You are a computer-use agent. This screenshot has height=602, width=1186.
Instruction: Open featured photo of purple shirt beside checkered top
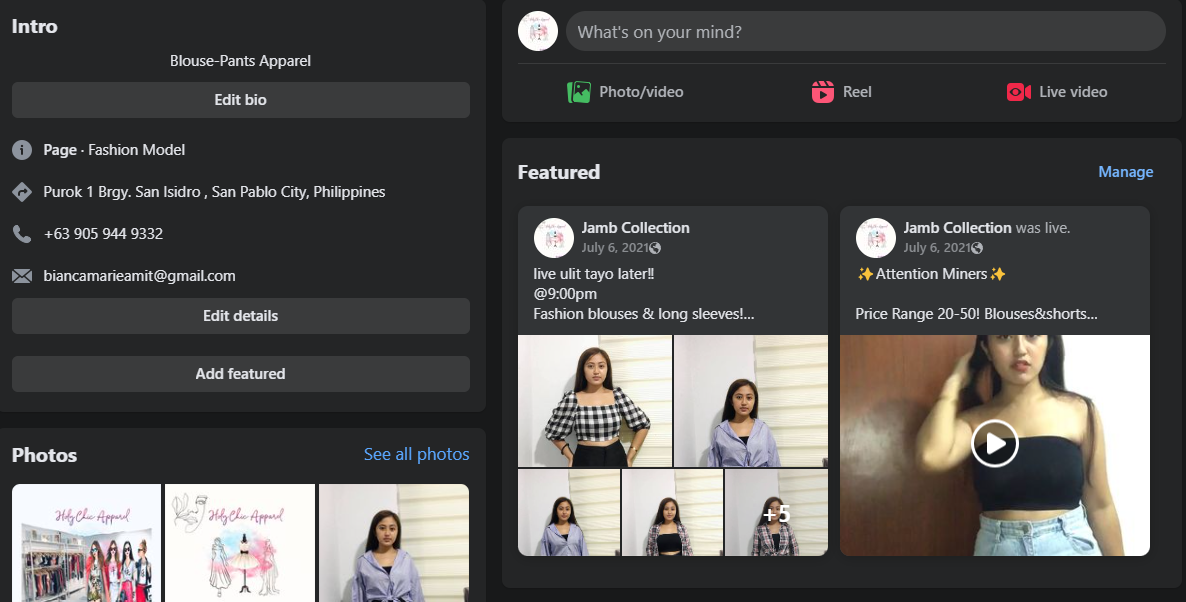pos(751,401)
